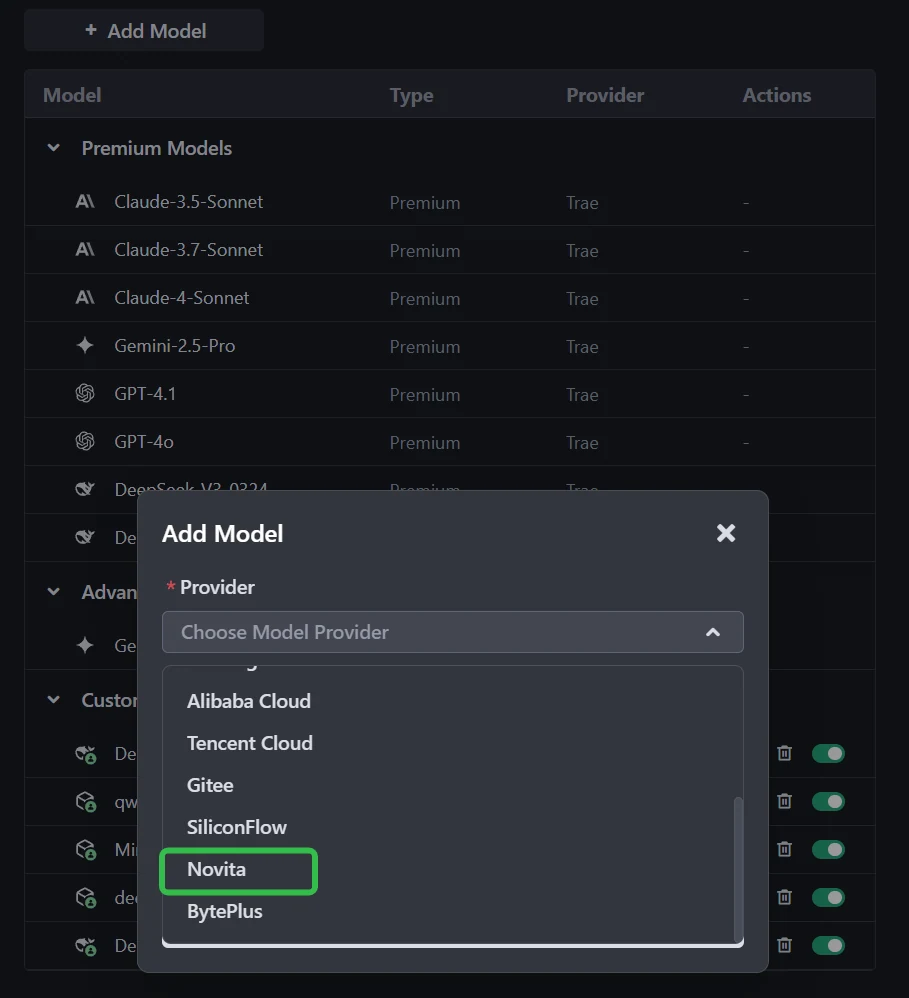Click the OpenAI icon beside GPT-4.1

(x=85, y=393)
